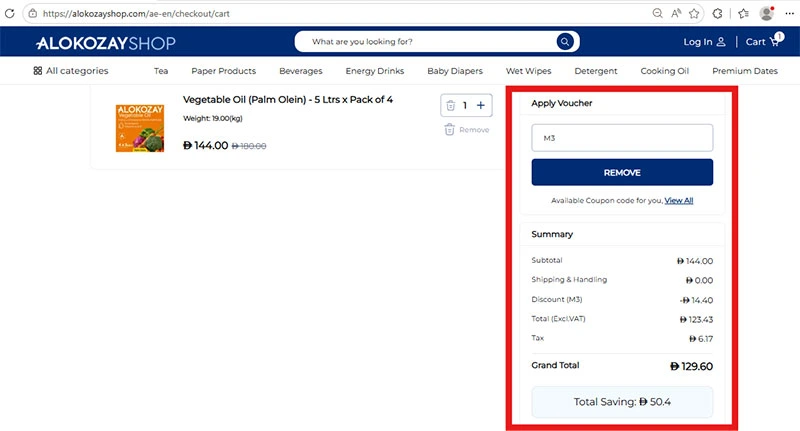
Task: Click the Read Aloud icon
Action: [x=676, y=14]
